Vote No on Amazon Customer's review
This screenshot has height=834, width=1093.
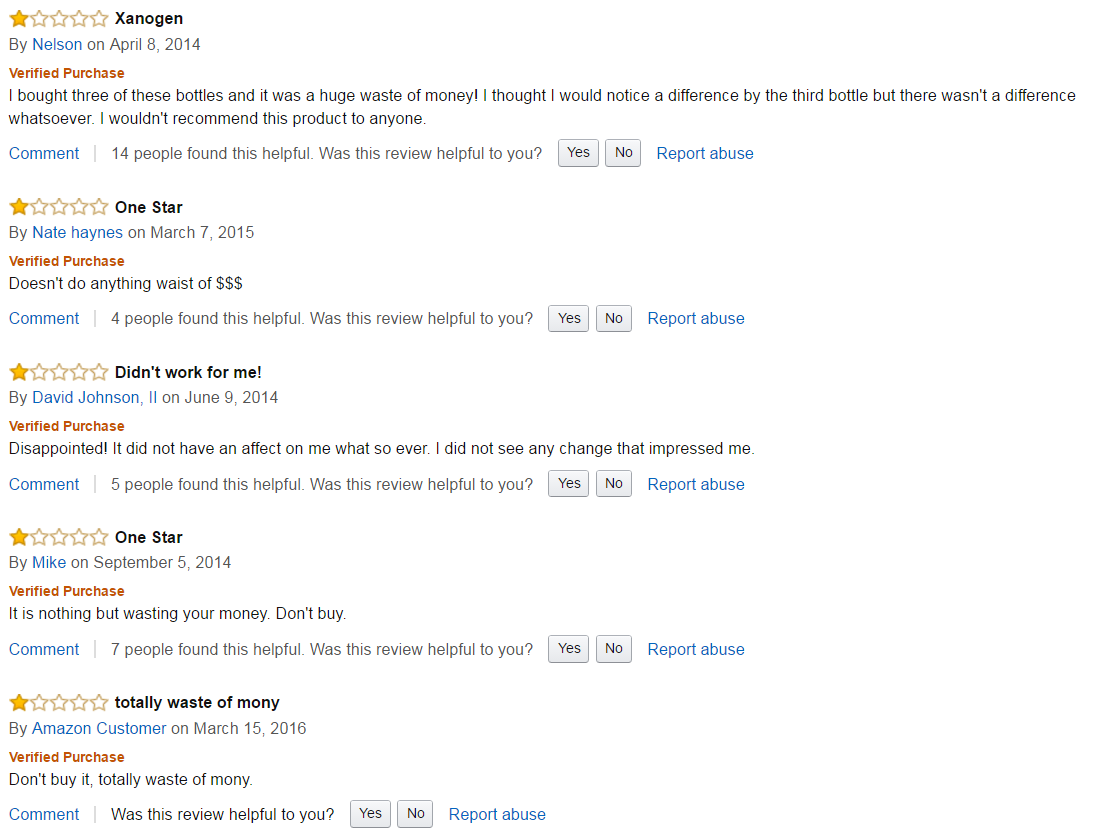click(416, 814)
